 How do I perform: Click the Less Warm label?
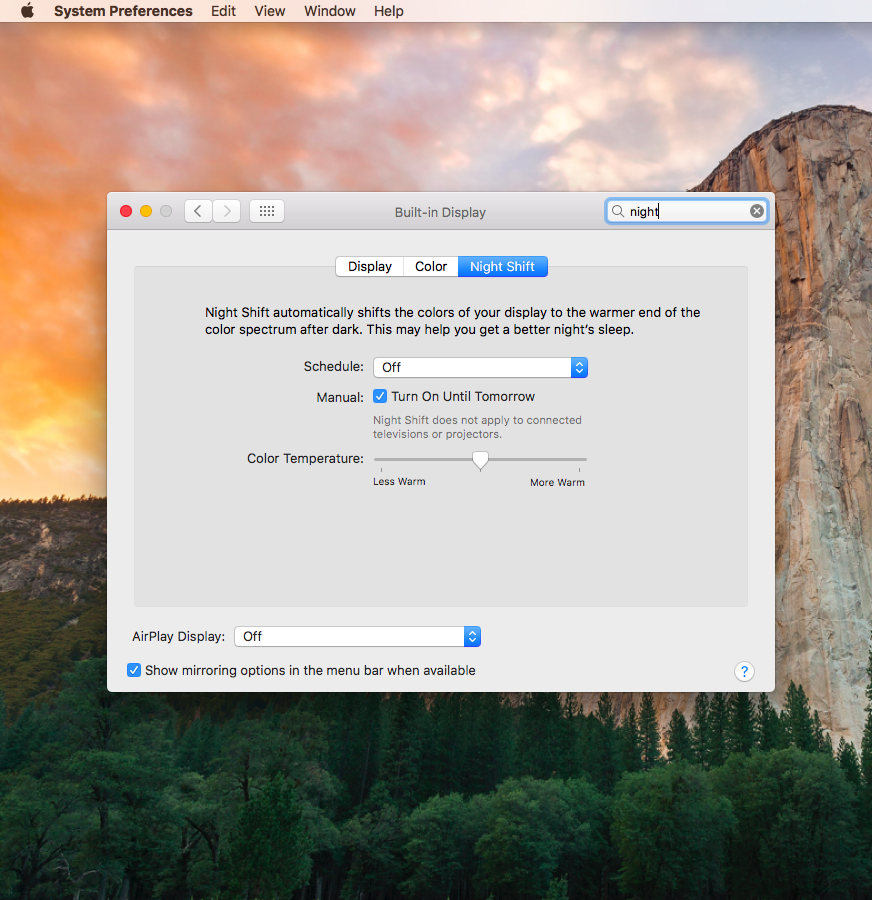(x=399, y=482)
